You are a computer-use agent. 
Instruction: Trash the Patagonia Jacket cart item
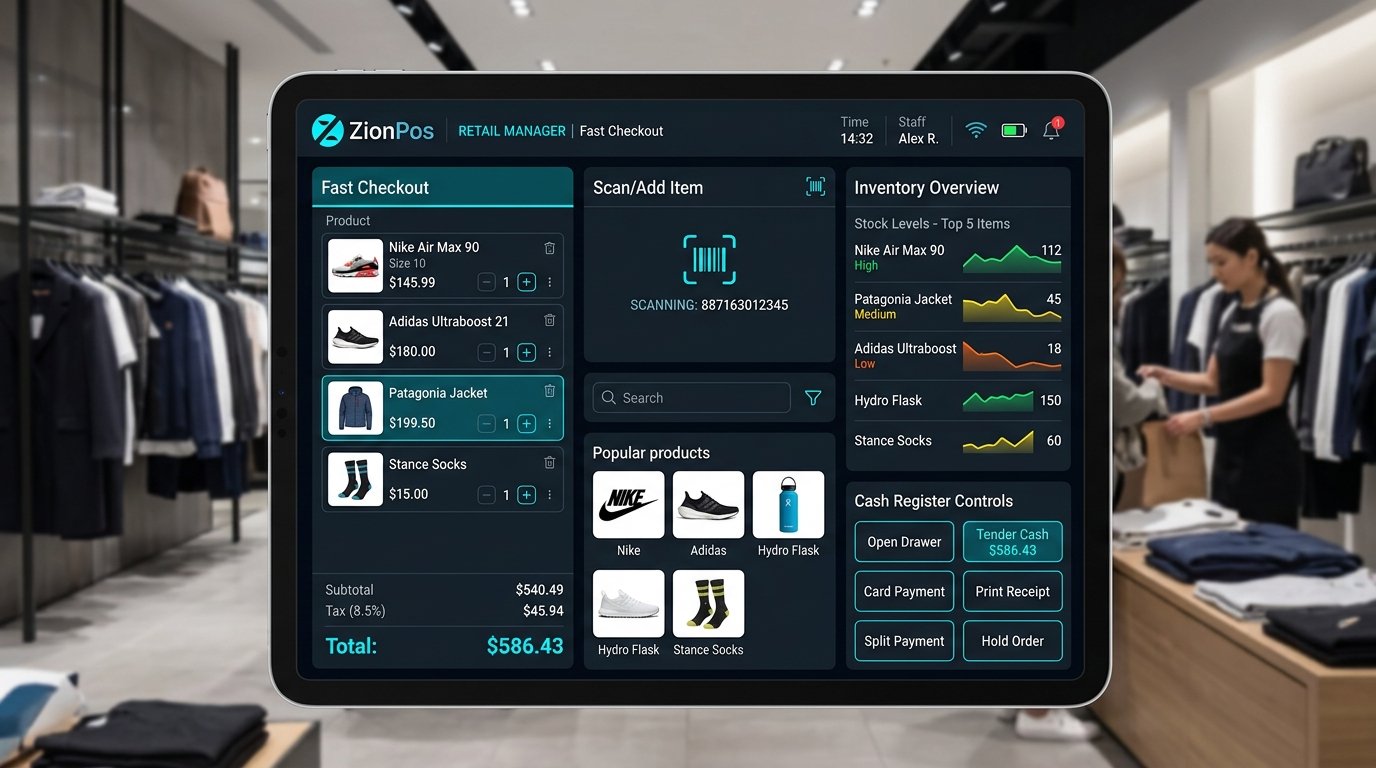point(549,391)
